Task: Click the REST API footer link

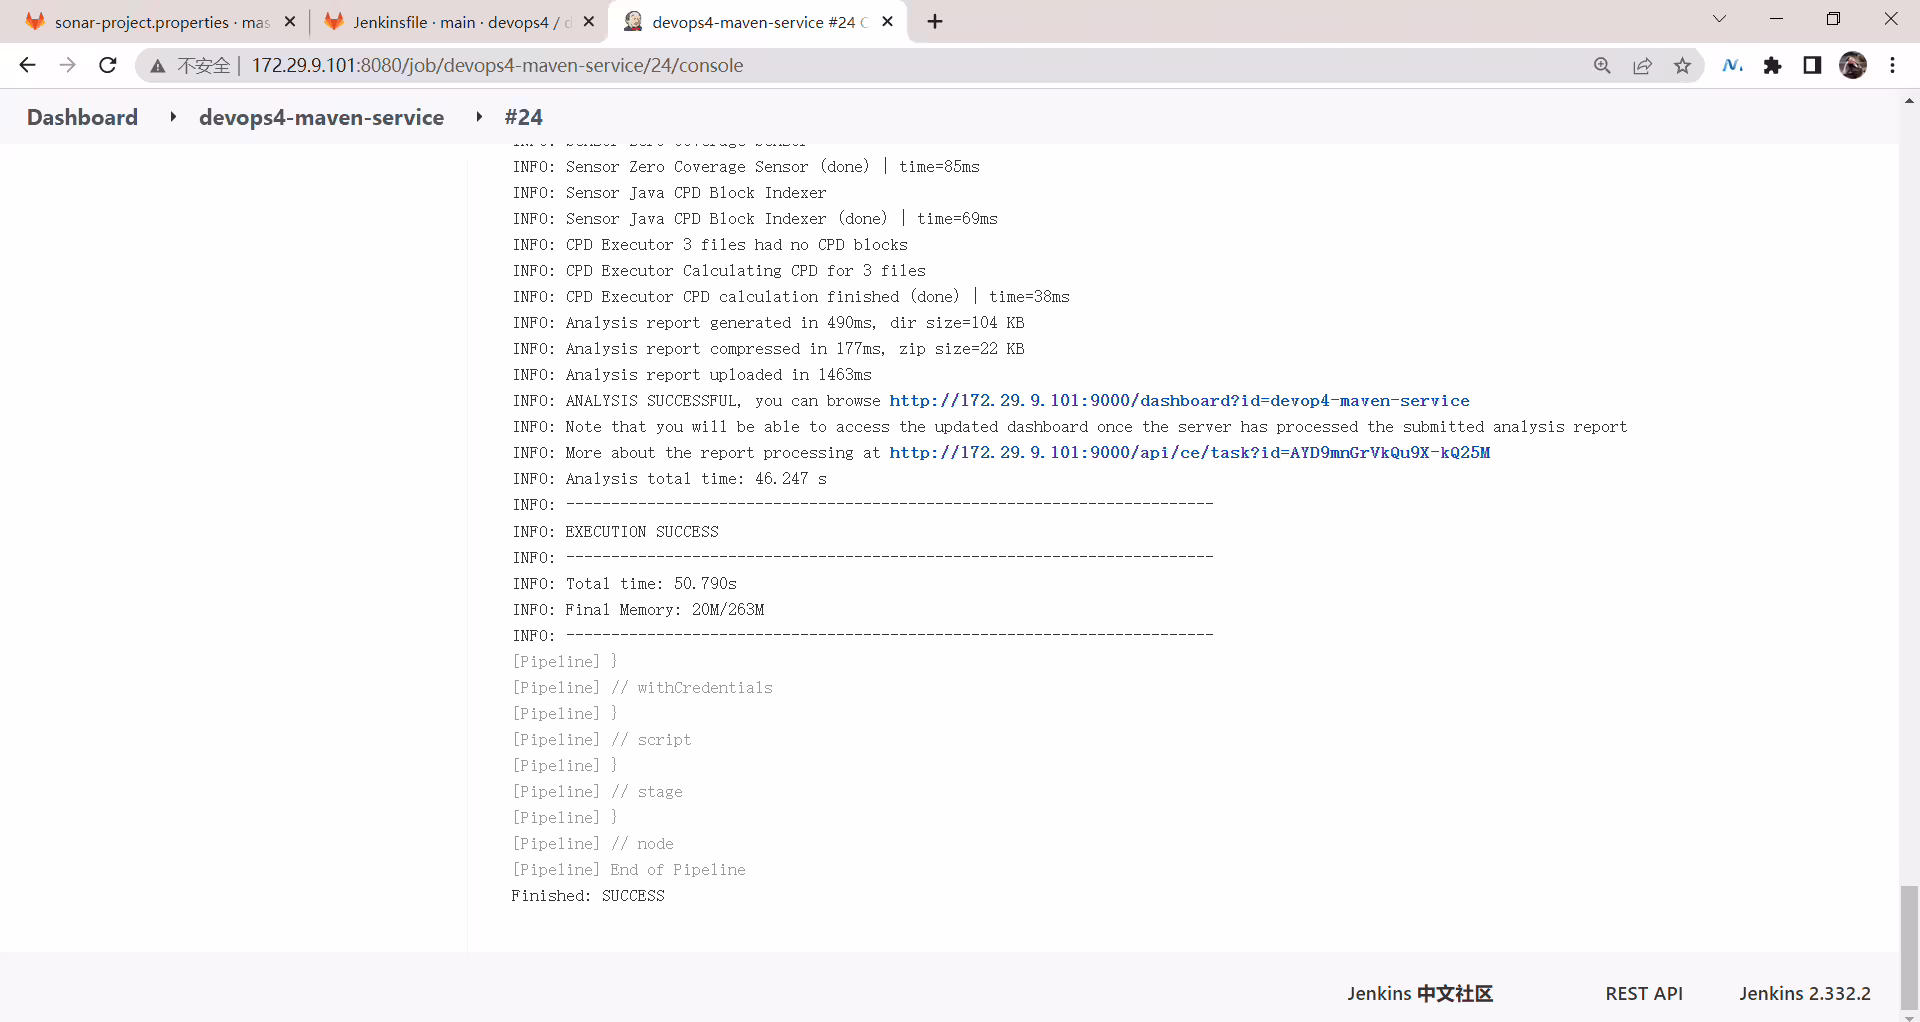Action: 1644,993
